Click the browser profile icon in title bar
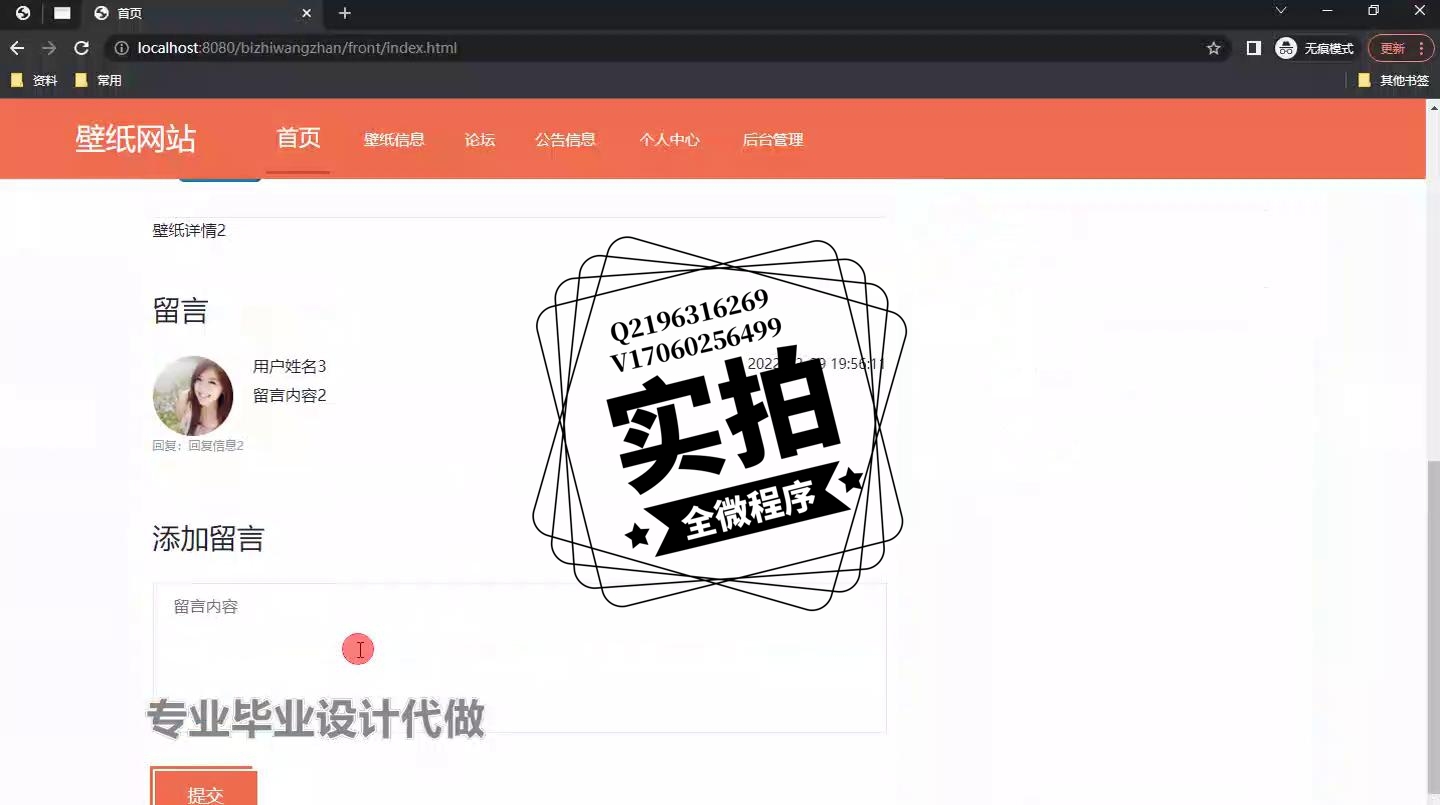 tap(23, 13)
